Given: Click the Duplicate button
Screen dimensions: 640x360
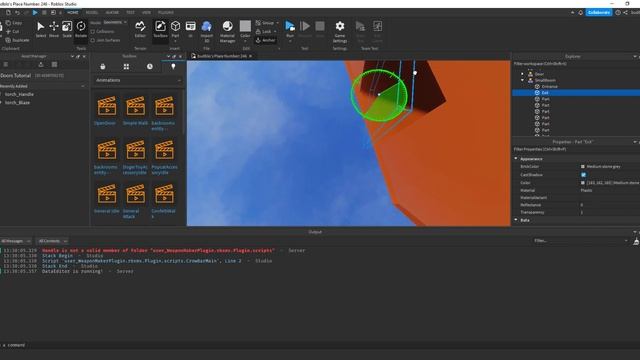Looking at the screenshot, I should pyautogui.click(x=17, y=40).
